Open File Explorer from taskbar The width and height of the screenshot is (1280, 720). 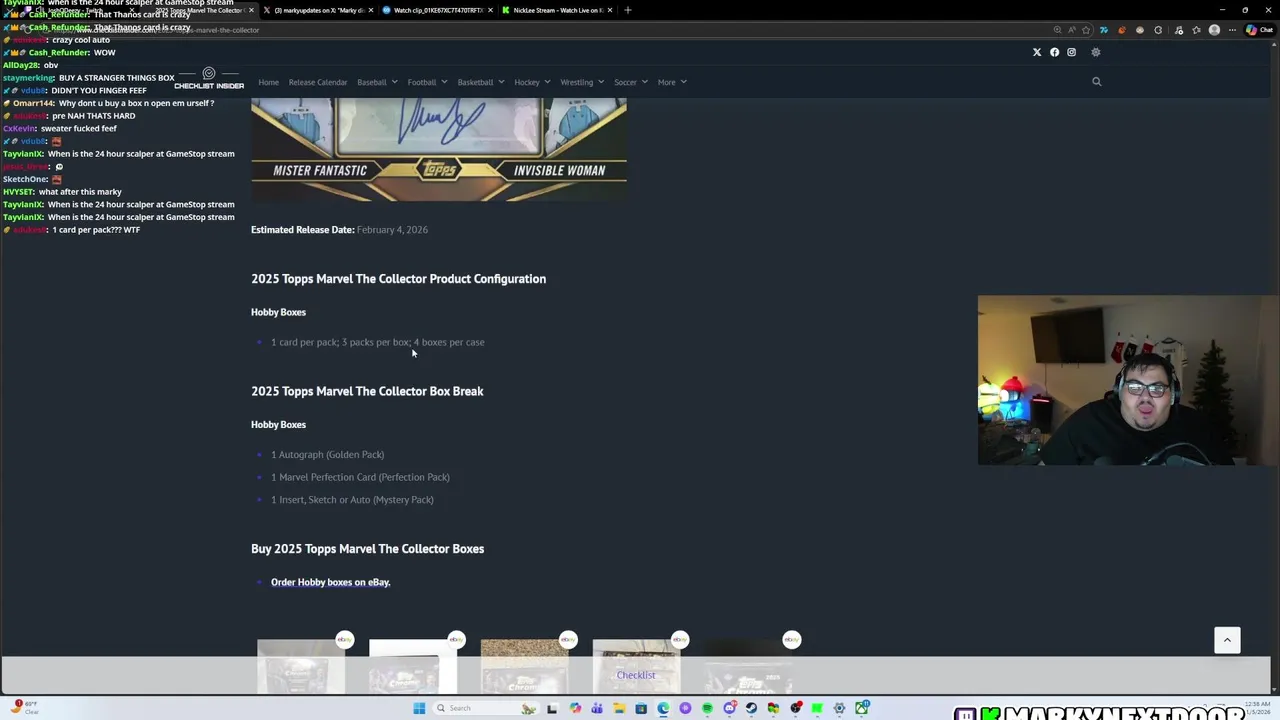click(619, 708)
